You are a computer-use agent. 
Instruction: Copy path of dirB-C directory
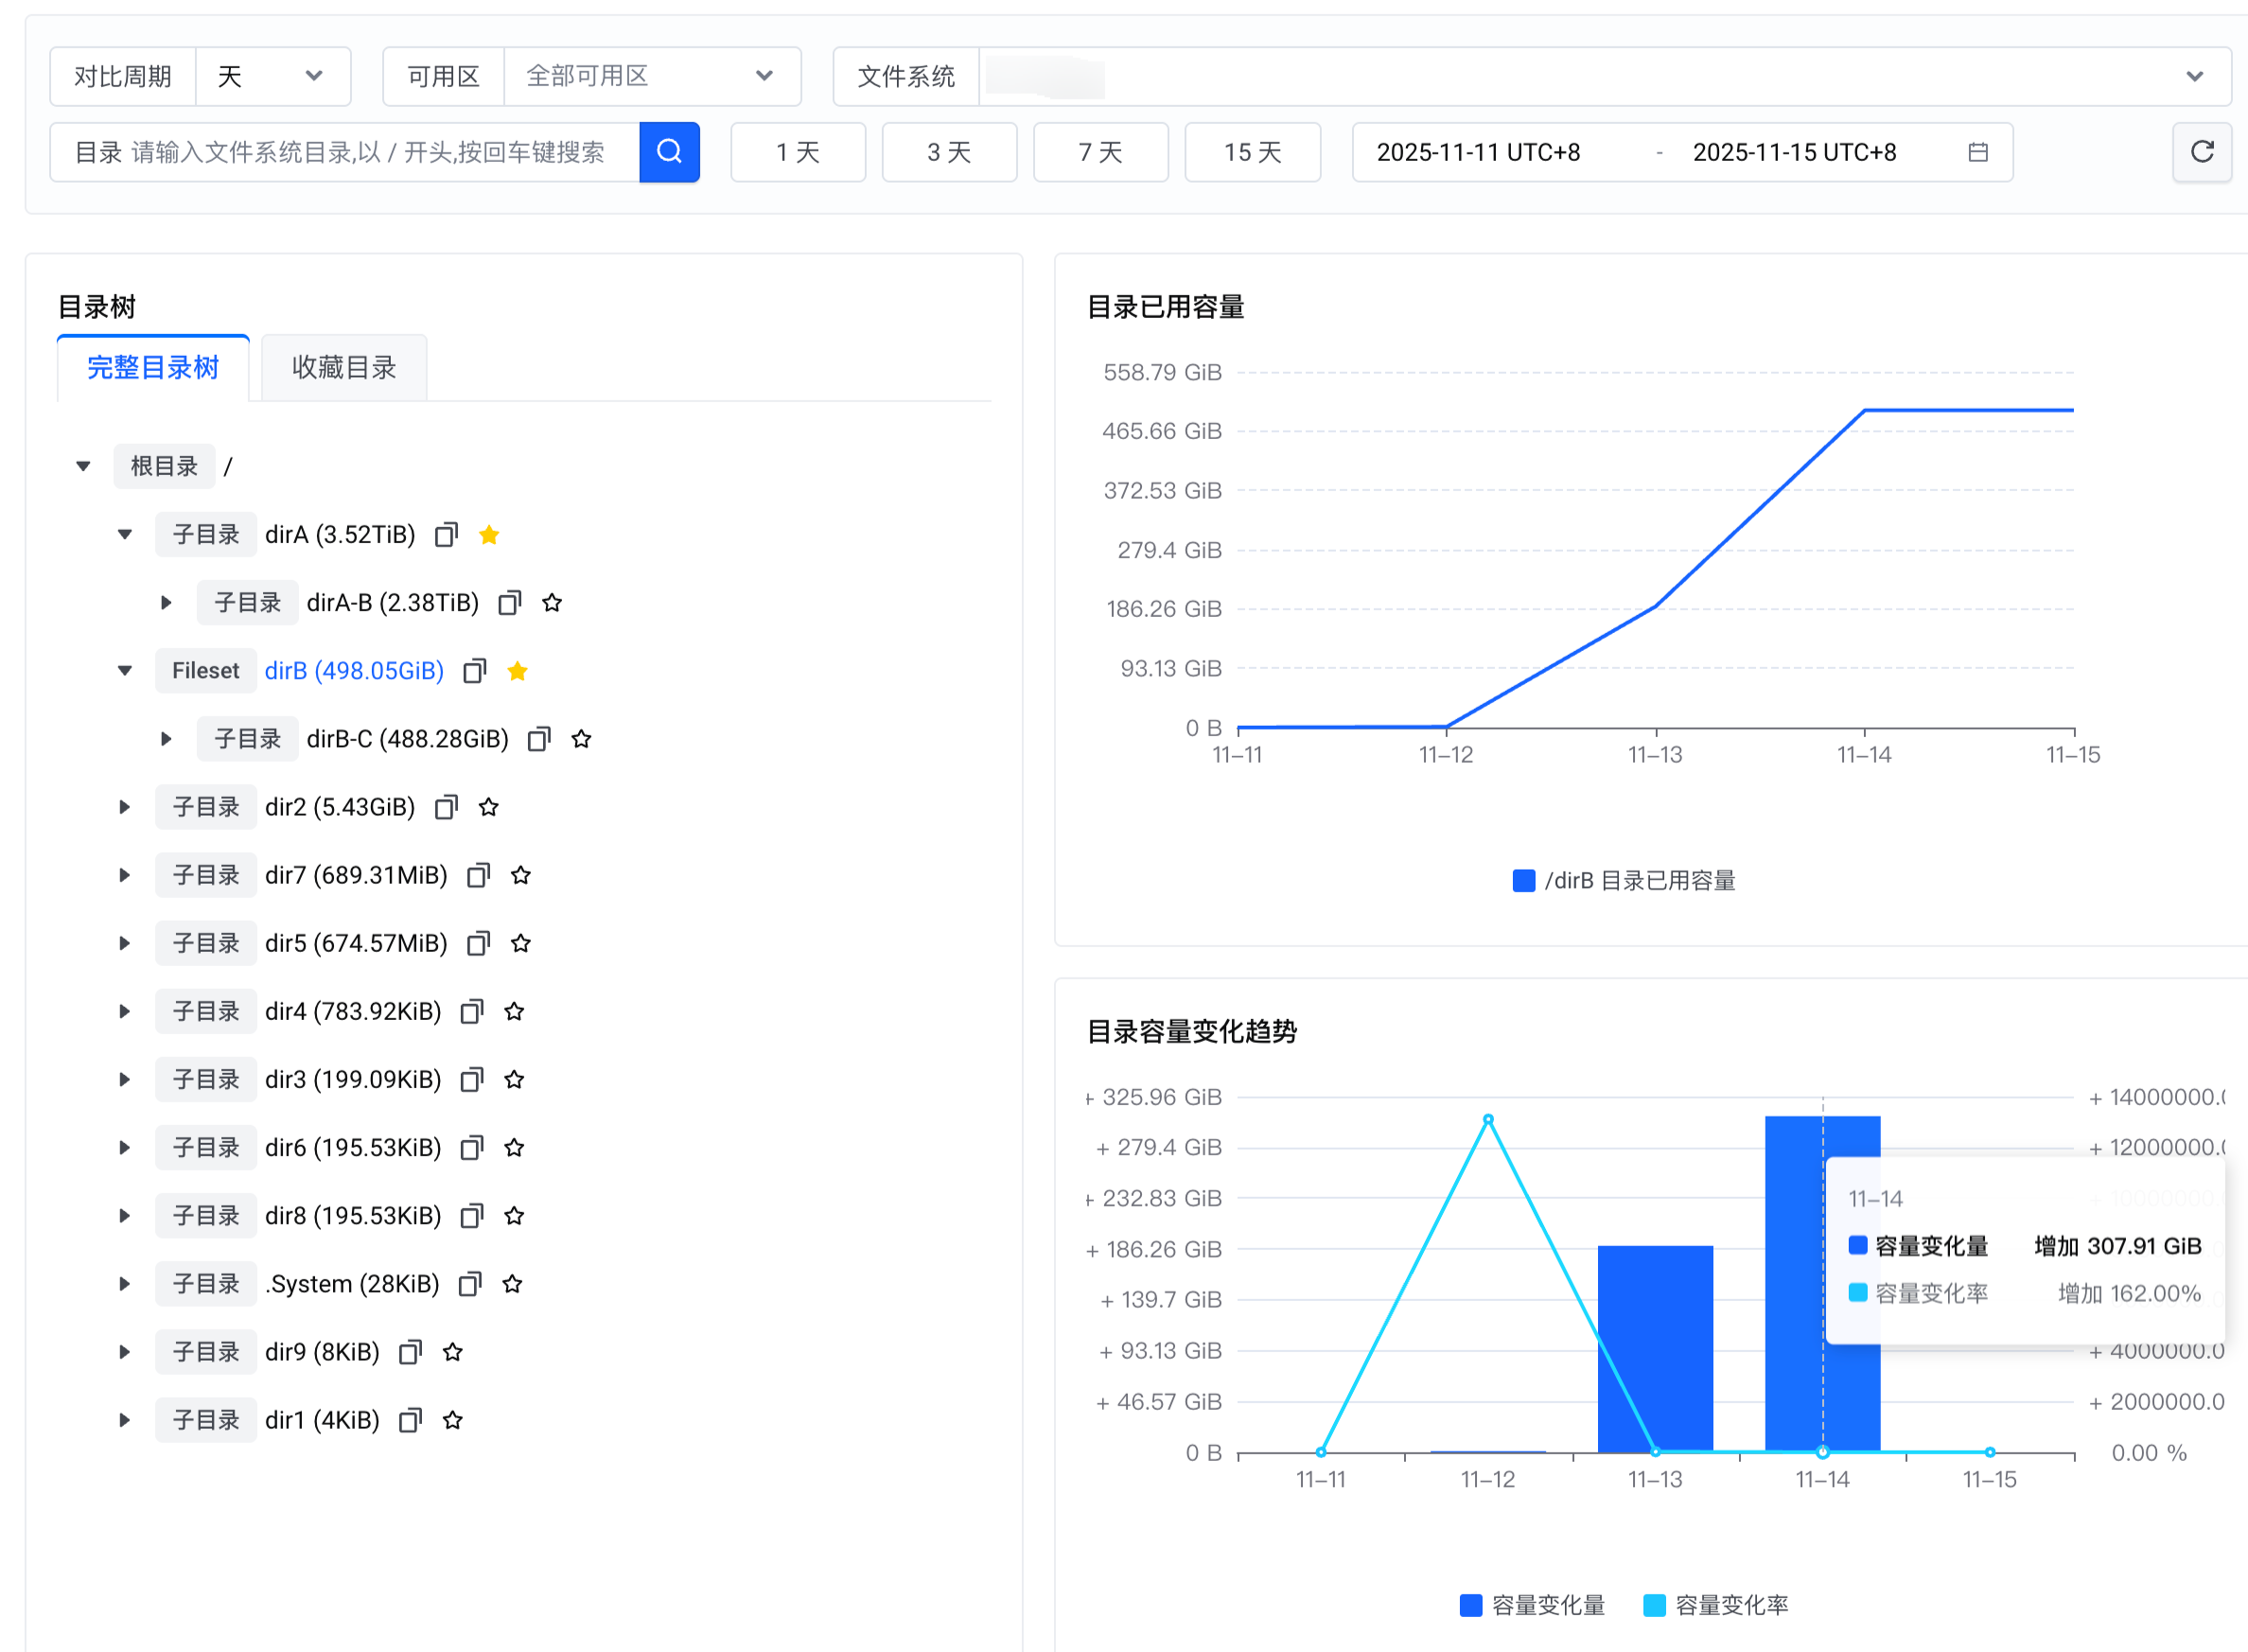click(539, 739)
